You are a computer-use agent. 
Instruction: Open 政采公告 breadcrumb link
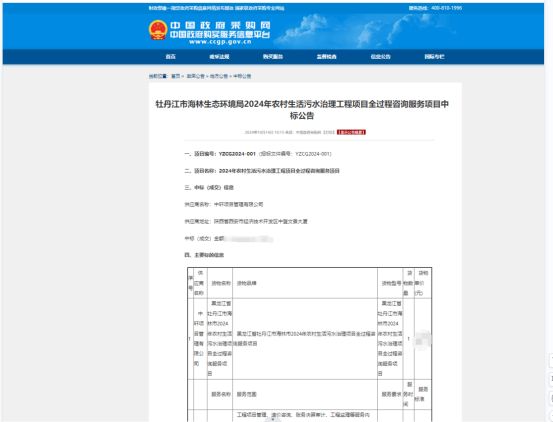click(x=195, y=76)
